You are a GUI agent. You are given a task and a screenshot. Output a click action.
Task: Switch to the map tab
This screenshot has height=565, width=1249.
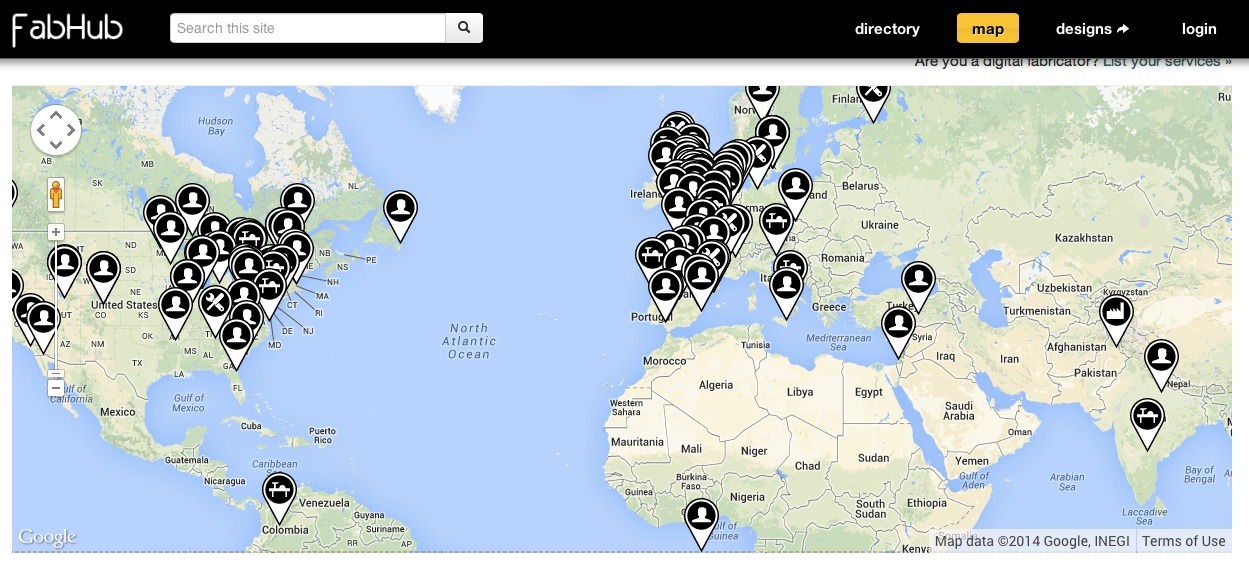(987, 29)
